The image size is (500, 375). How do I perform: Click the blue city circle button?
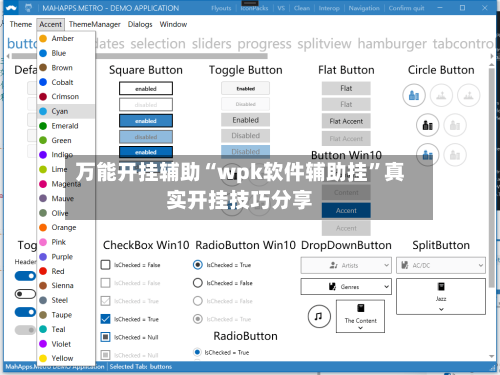414,95
